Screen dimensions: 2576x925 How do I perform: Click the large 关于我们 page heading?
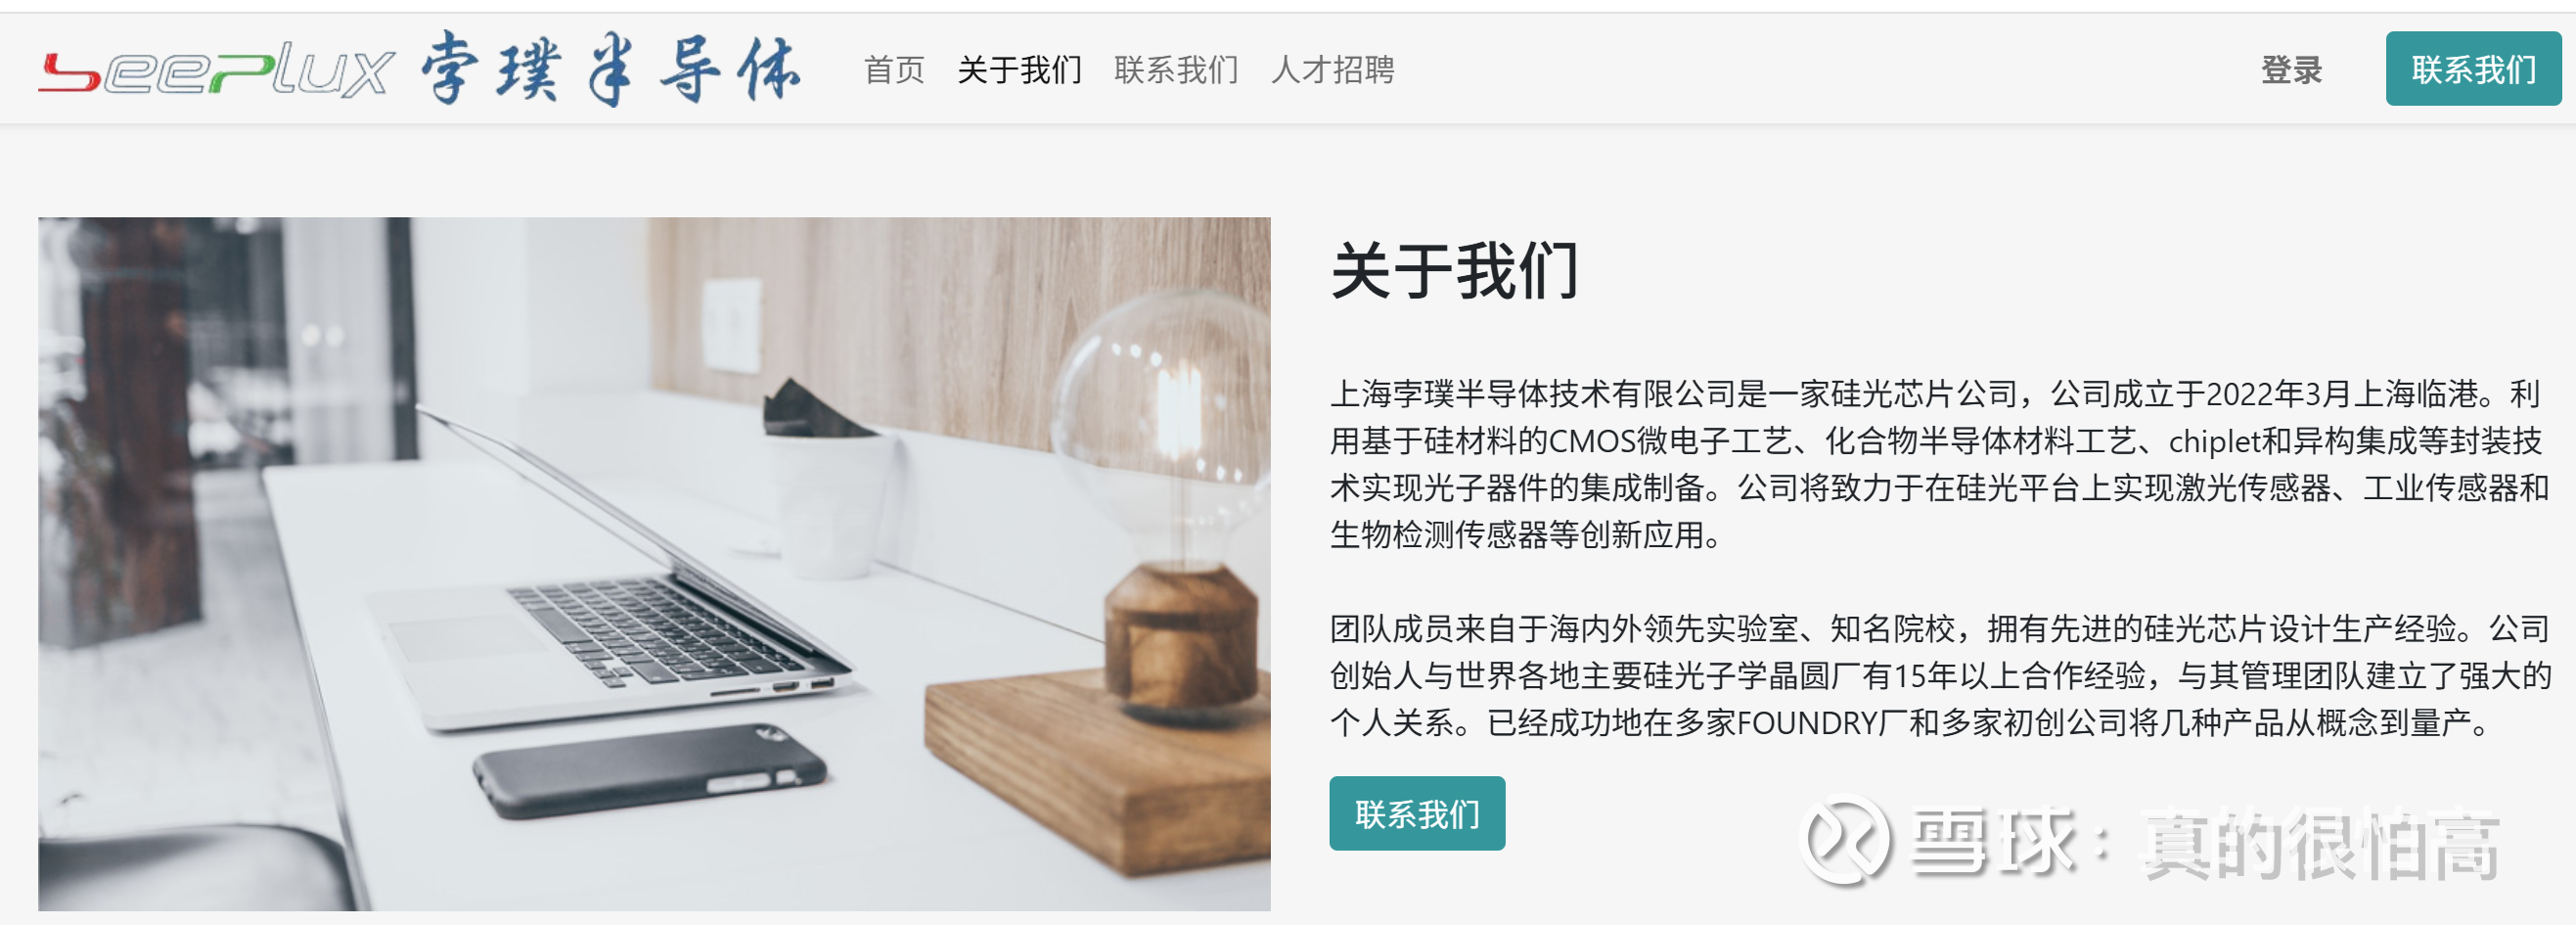(x=1455, y=270)
